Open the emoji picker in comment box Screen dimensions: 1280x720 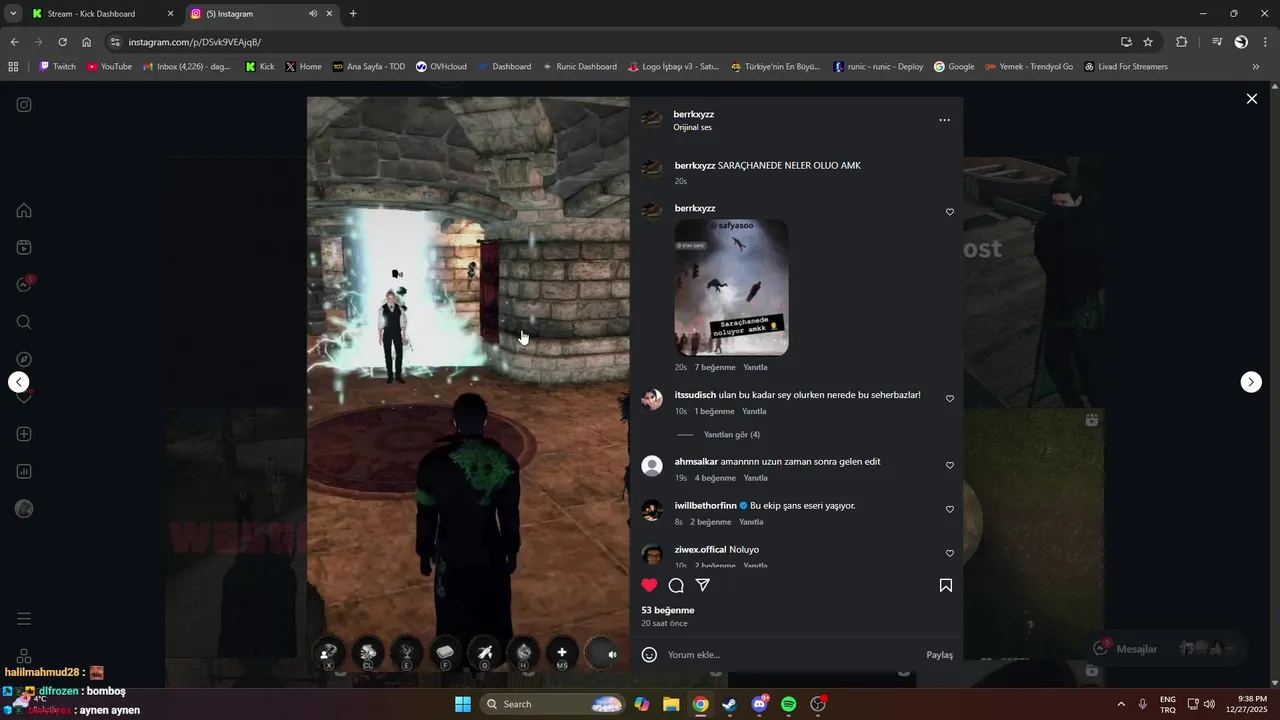click(x=649, y=654)
